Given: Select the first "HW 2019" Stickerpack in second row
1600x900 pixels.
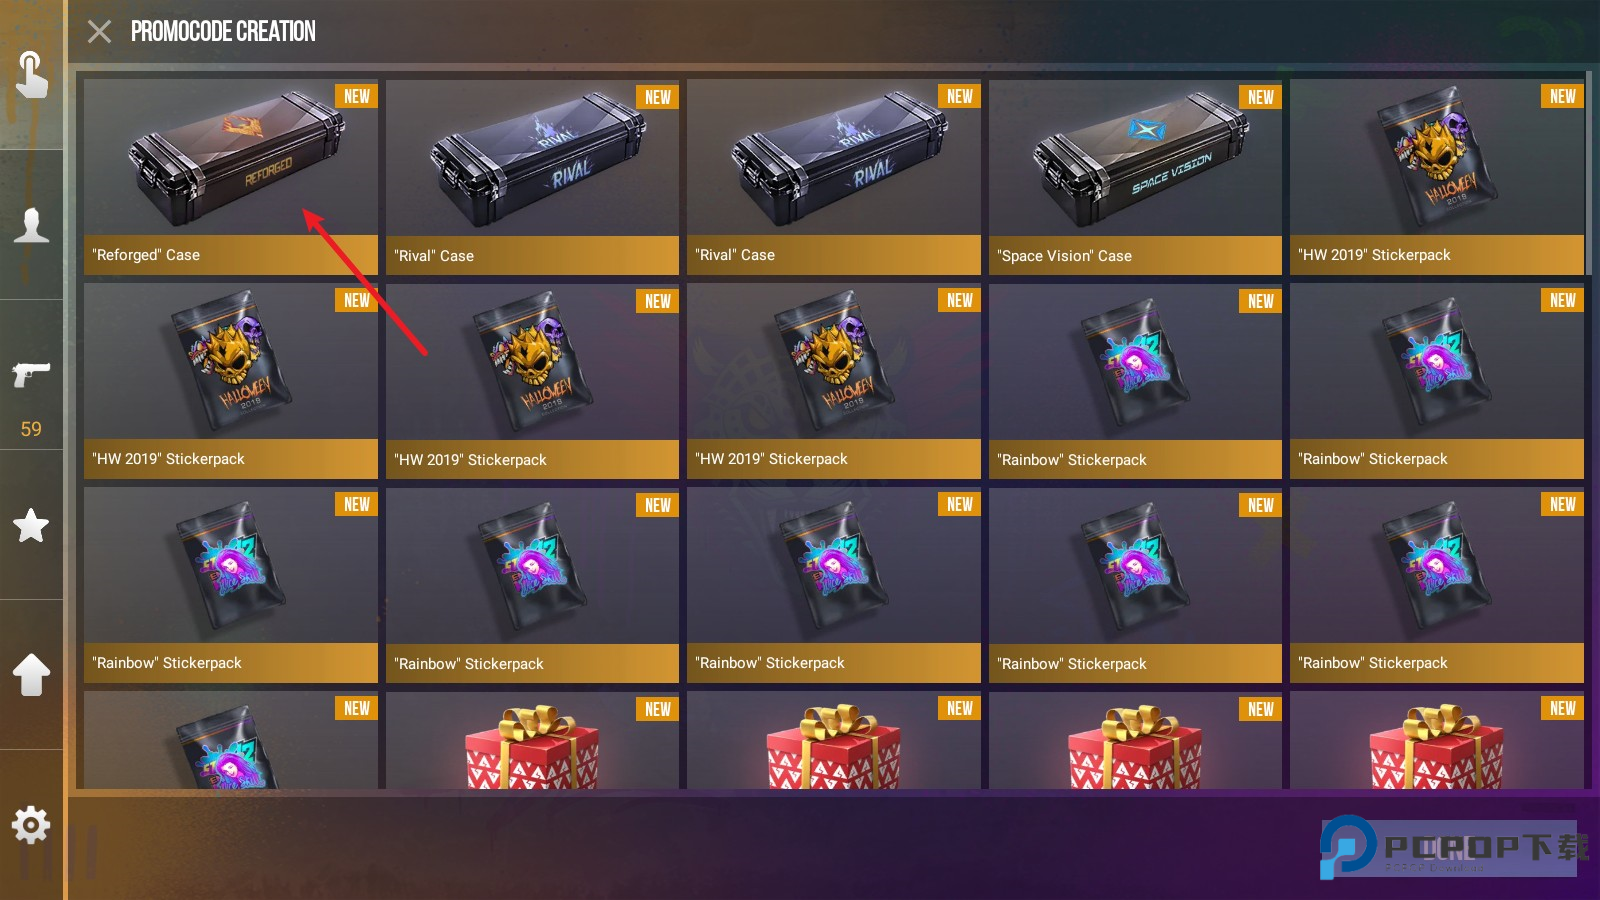Looking at the screenshot, I should tap(231, 381).
